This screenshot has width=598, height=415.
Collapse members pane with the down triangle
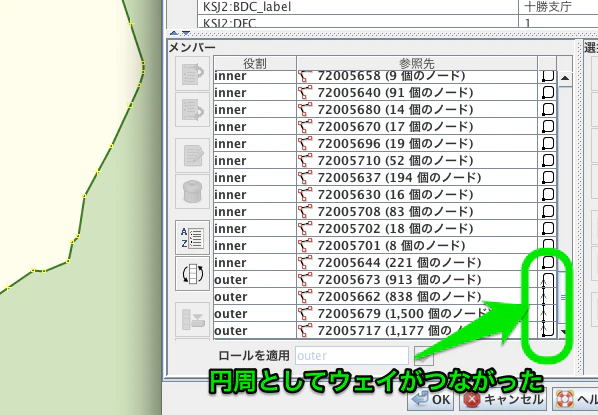[x=186, y=33]
